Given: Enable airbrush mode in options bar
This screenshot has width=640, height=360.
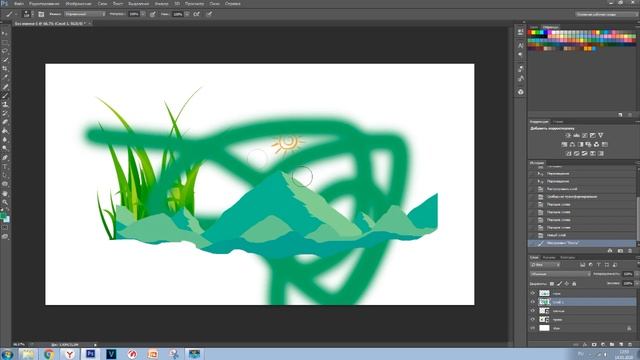Looking at the screenshot, I should coord(196,14).
